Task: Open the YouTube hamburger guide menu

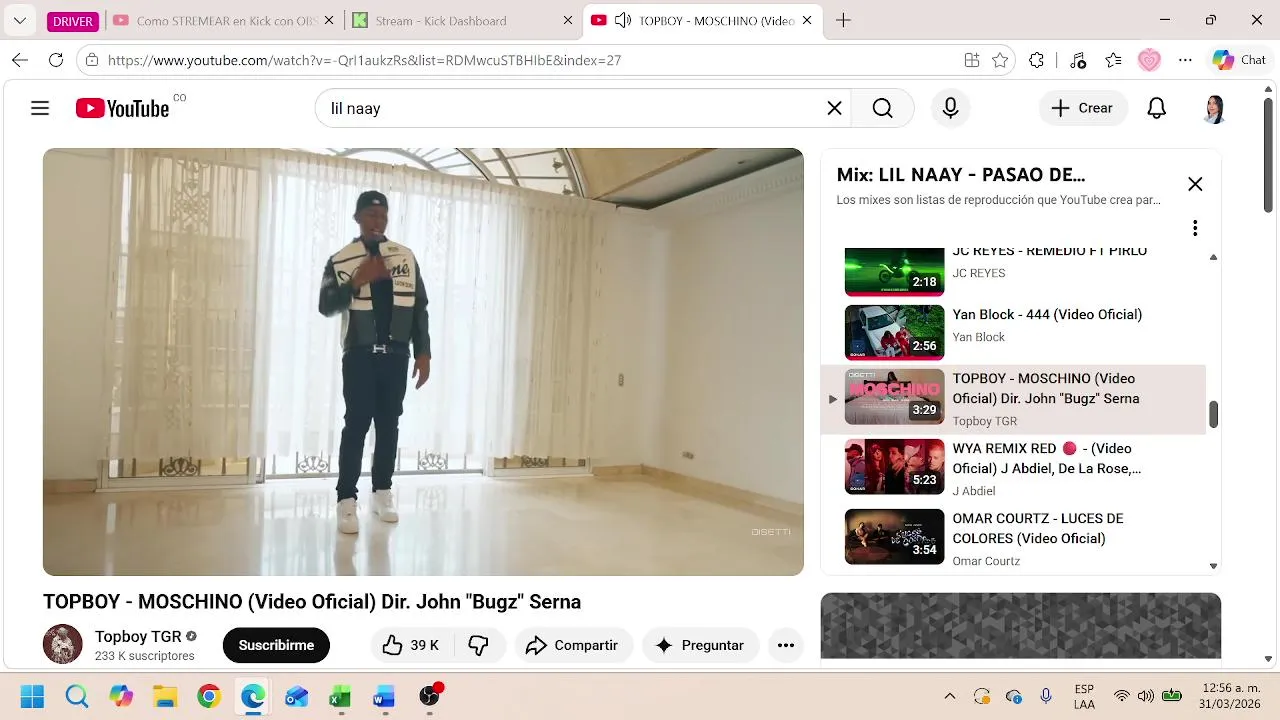Action: (x=40, y=108)
